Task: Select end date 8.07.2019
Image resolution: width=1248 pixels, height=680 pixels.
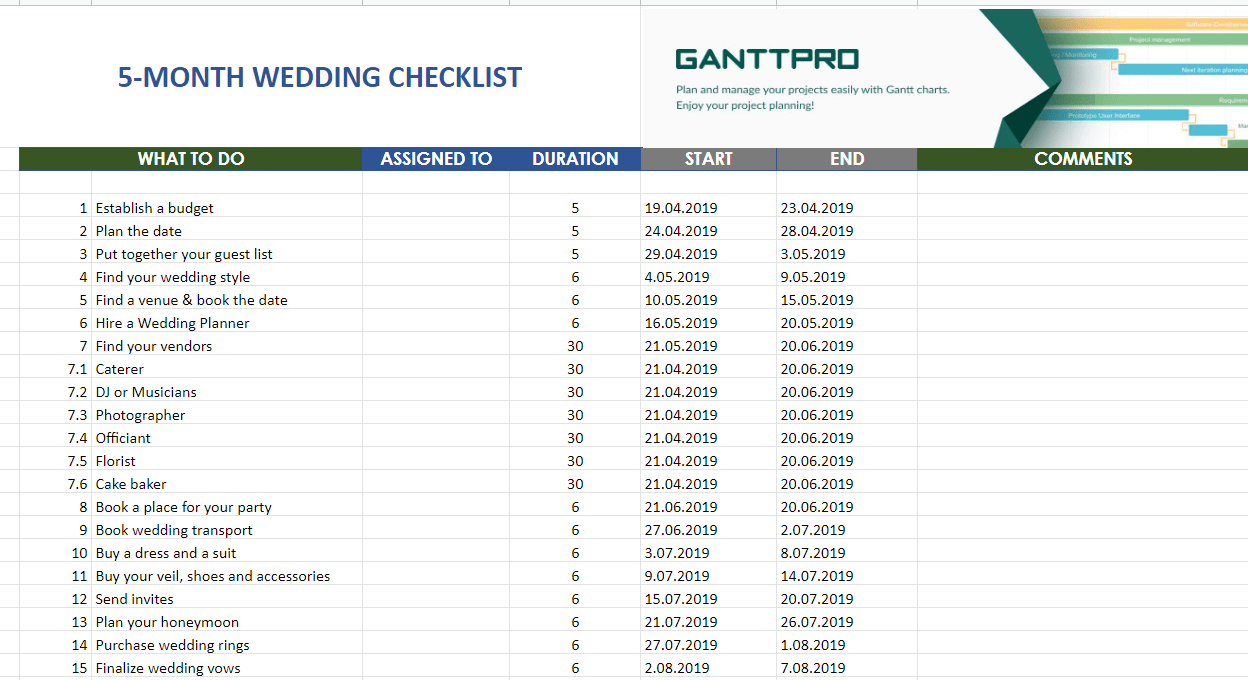Action: point(847,553)
